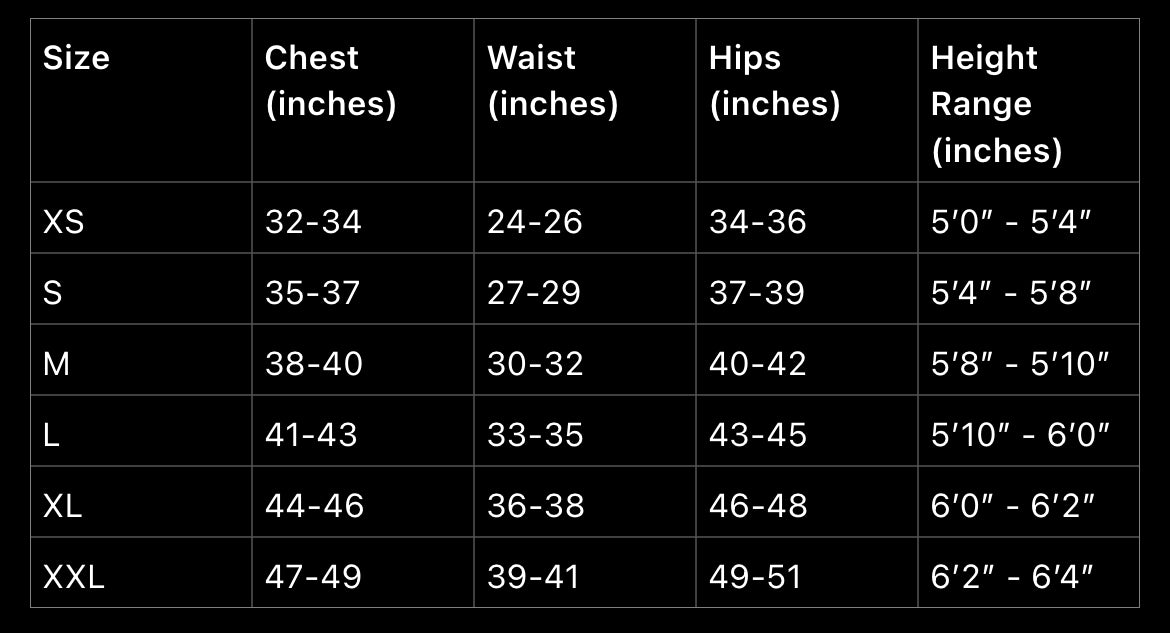This screenshot has width=1170, height=633.
Task: Select the XS size row label
Action: tap(63, 221)
